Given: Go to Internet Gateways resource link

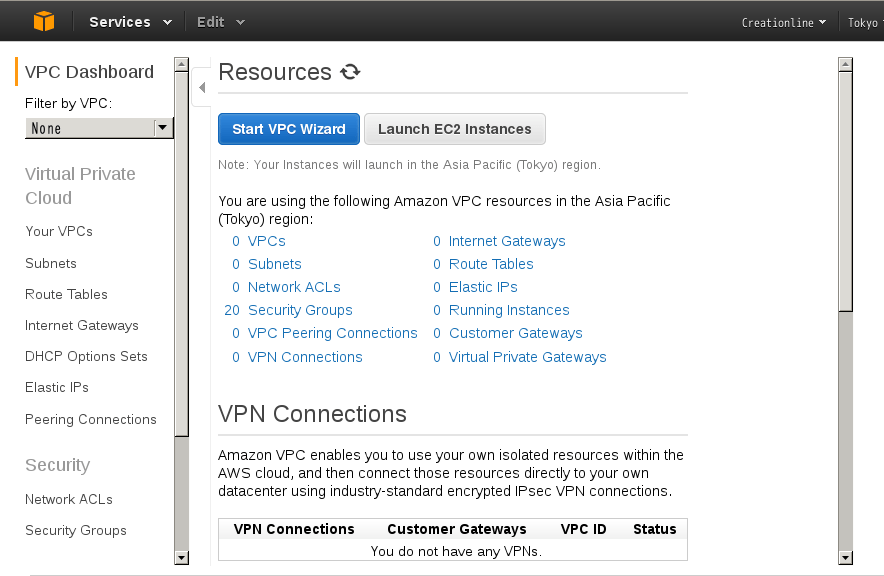Looking at the screenshot, I should [507, 241].
